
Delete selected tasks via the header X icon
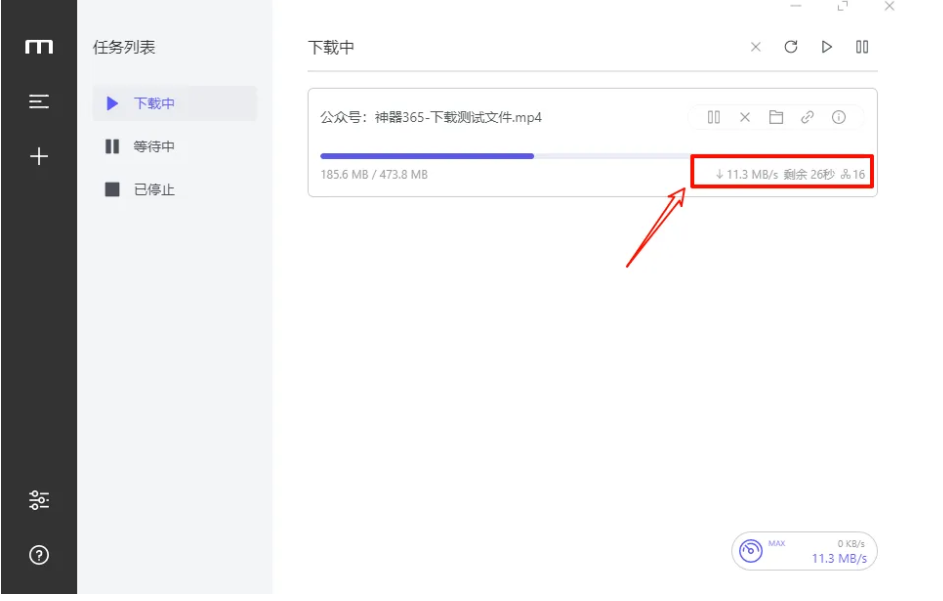tap(756, 47)
